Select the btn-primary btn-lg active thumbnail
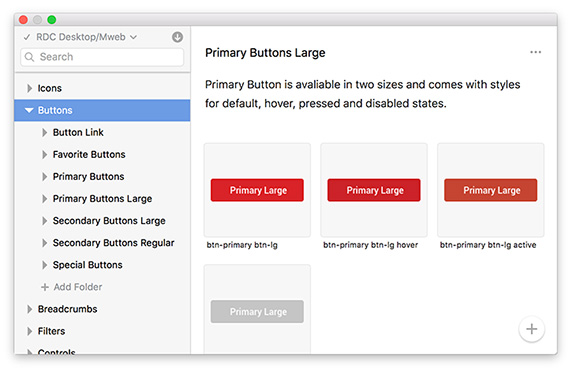Image resolution: width=576 pixels, height=381 pixels. (x=490, y=190)
